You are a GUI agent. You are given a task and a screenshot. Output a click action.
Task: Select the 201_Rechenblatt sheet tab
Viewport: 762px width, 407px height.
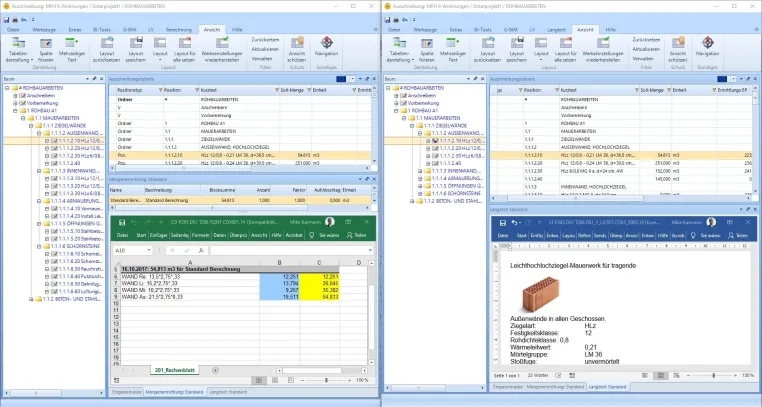(x=174, y=370)
